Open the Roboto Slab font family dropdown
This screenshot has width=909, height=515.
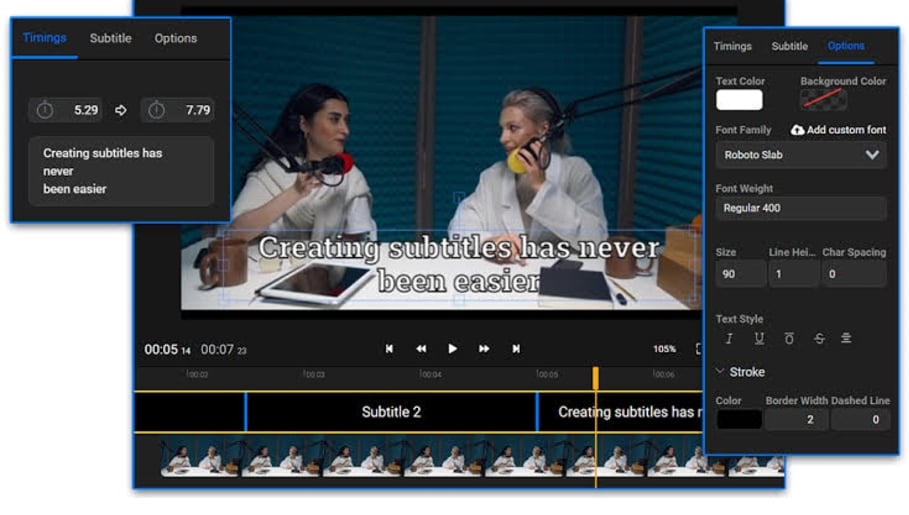pos(801,155)
